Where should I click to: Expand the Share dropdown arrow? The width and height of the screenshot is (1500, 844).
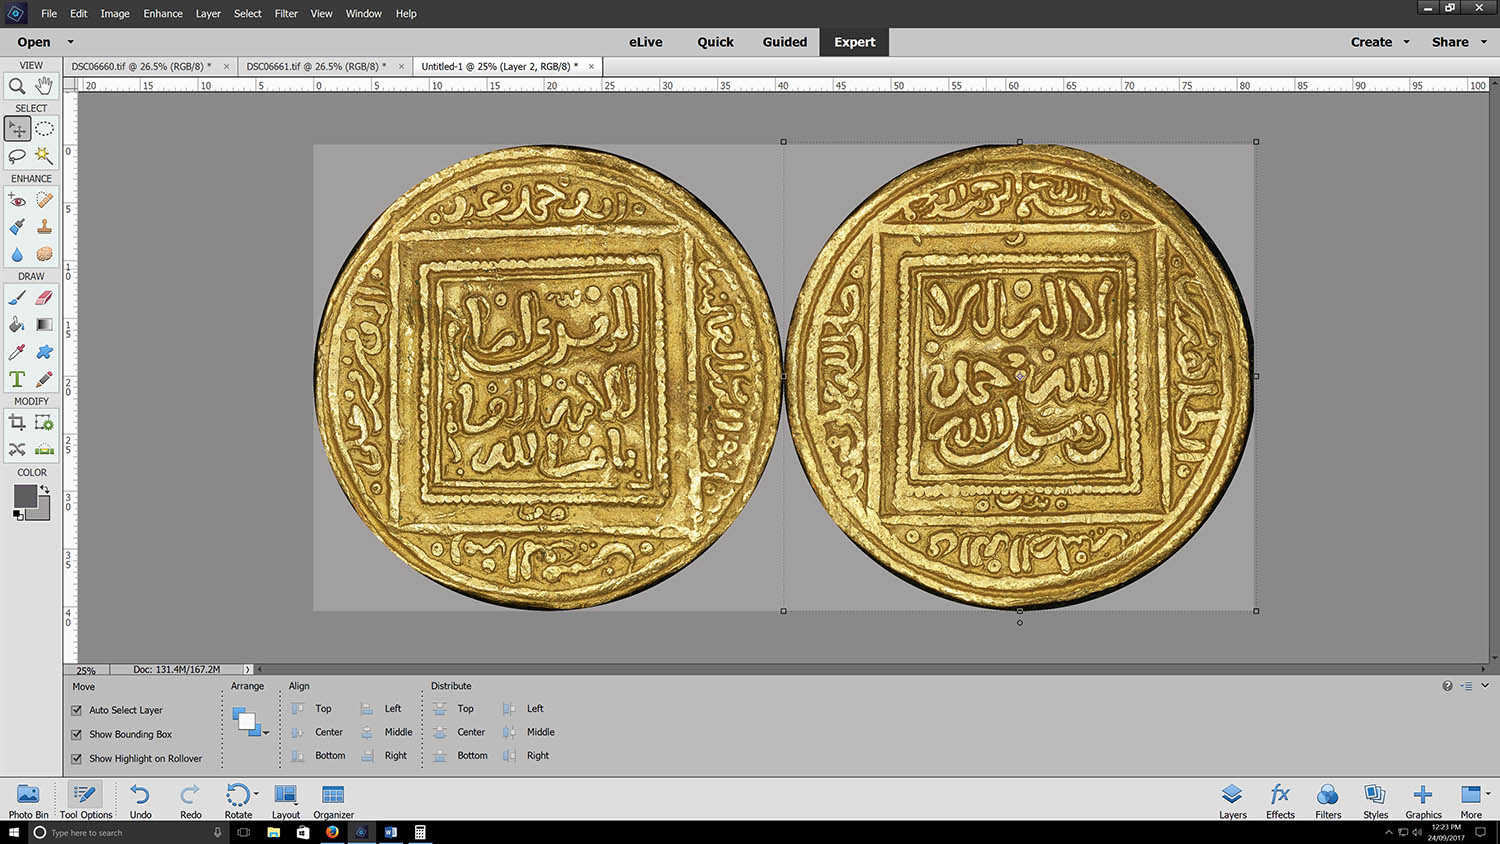click(1484, 42)
